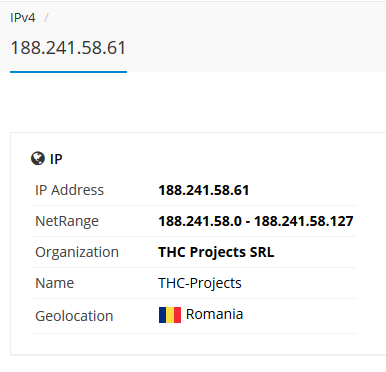The height and width of the screenshot is (372, 386).
Task: Click the IP Address value 188.241.58.61
Action: 204,190
